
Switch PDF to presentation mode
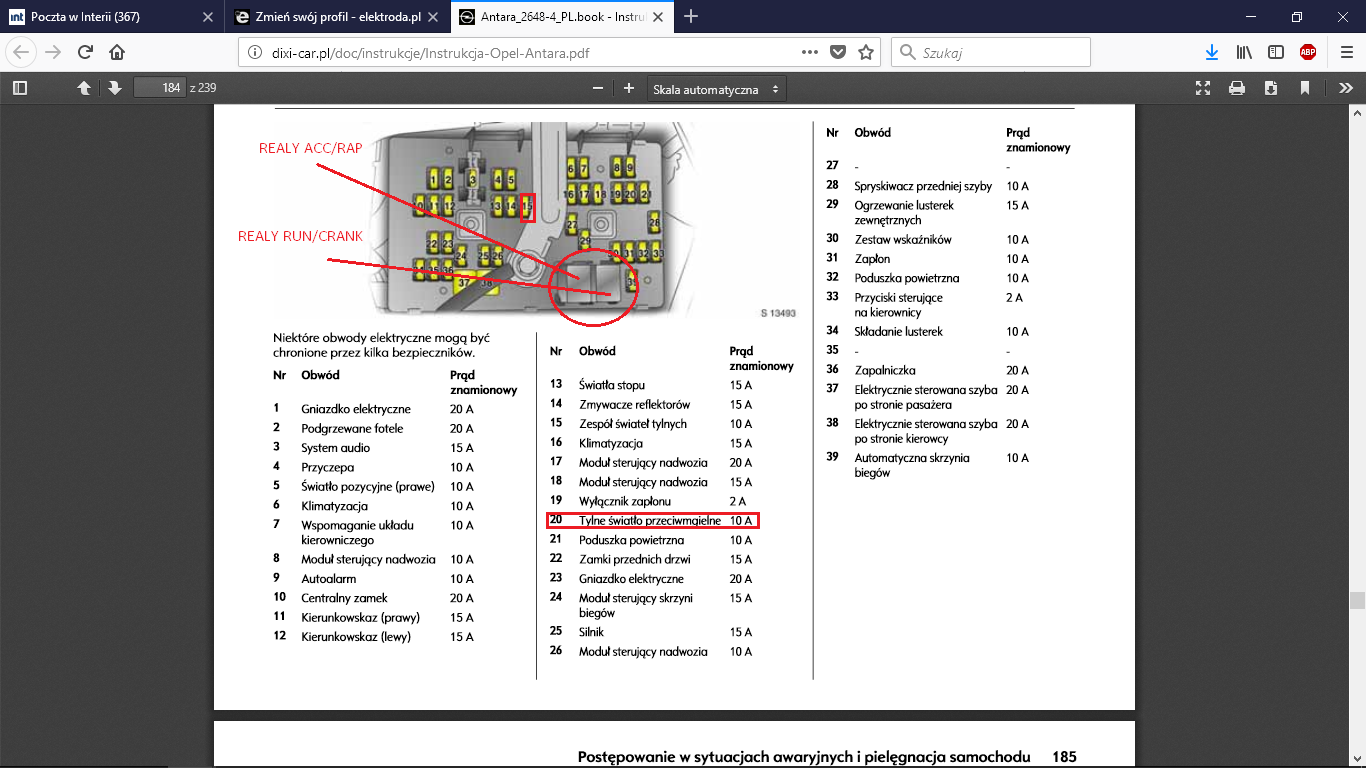click(1203, 88)
